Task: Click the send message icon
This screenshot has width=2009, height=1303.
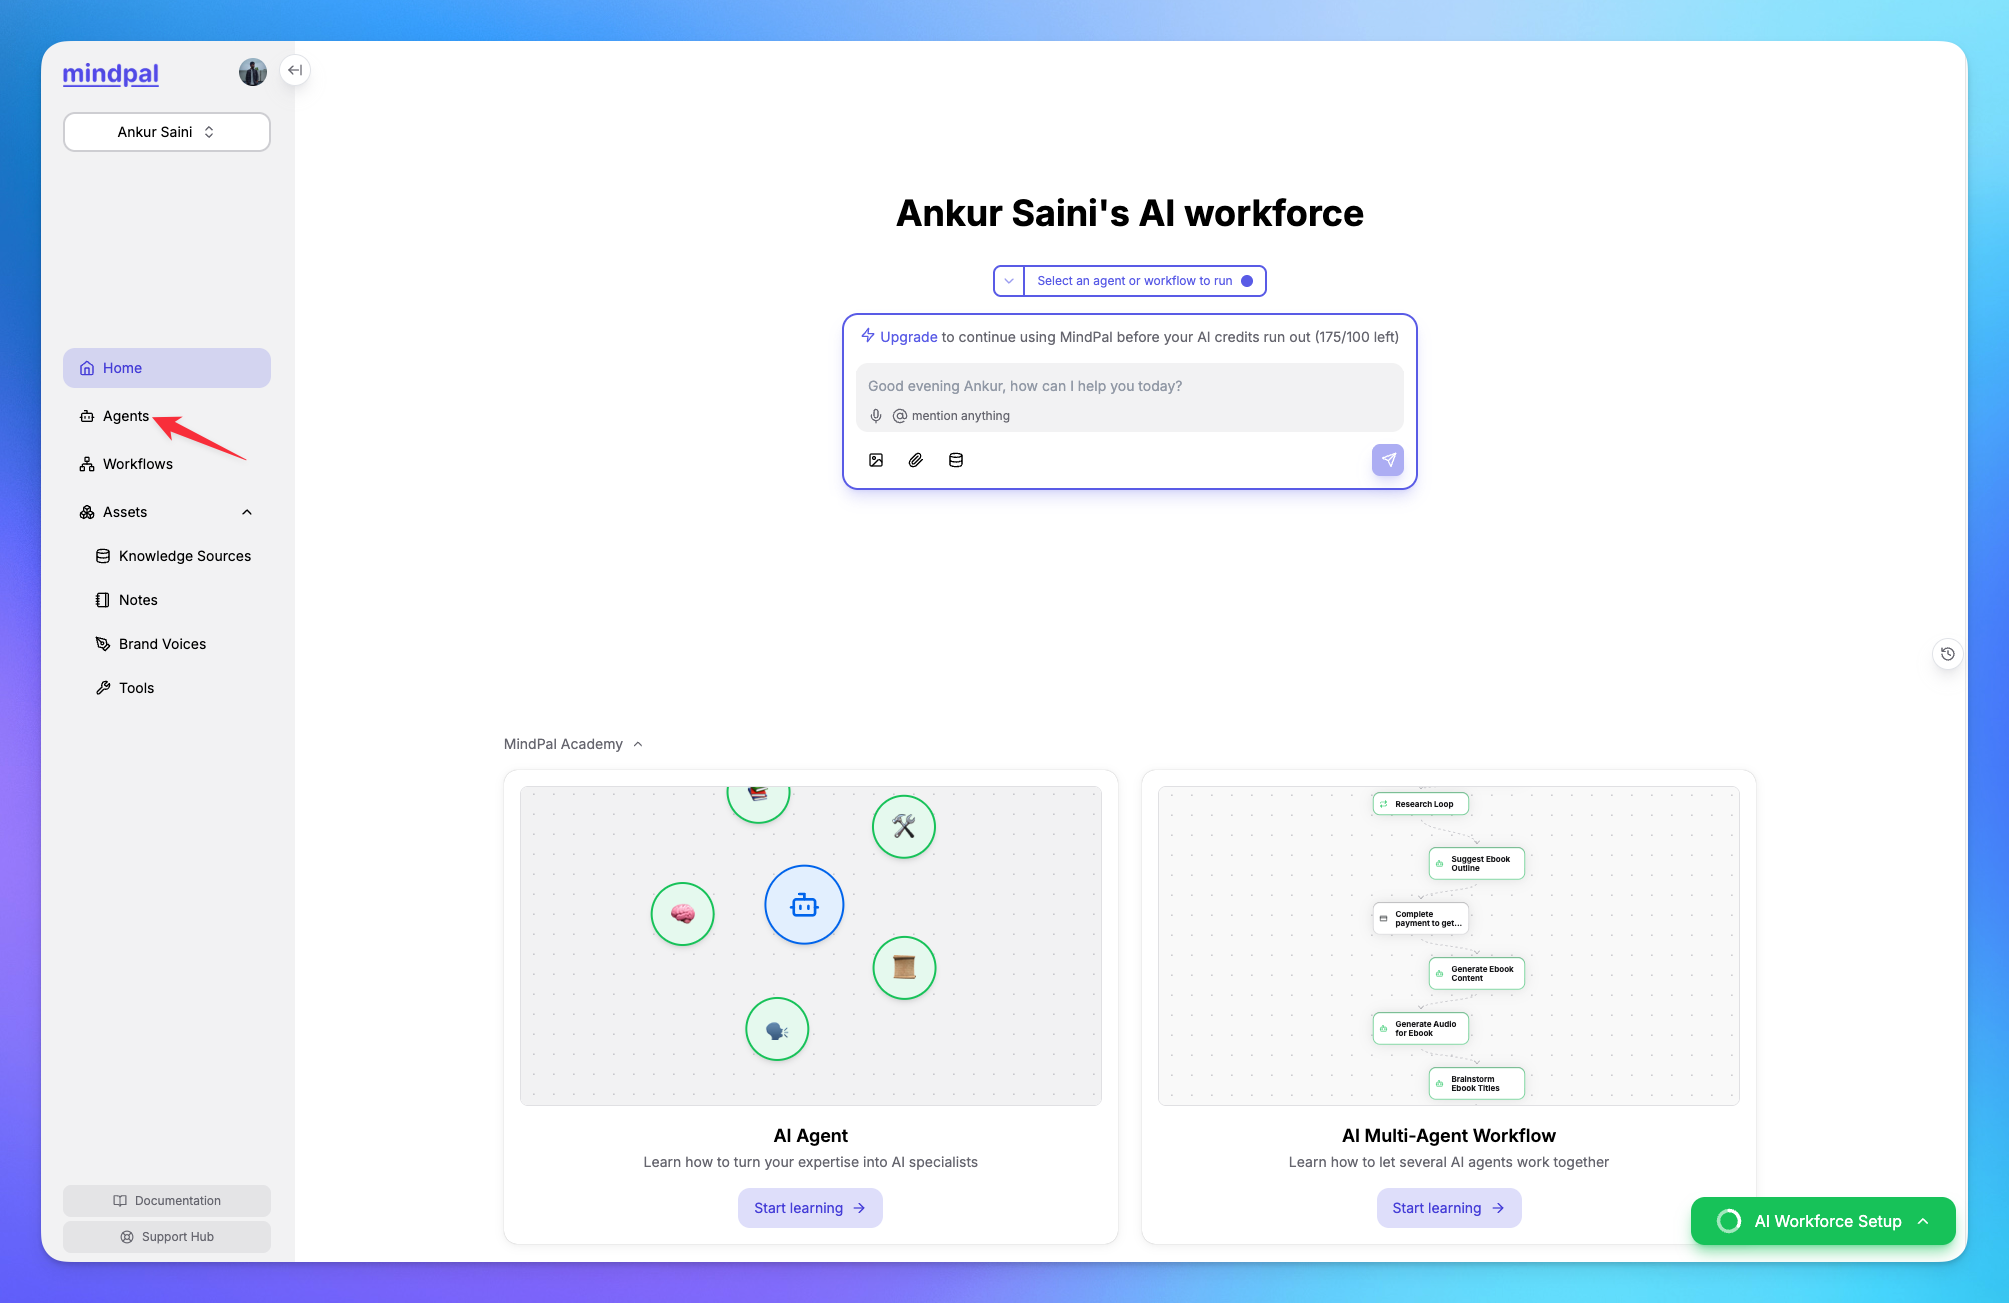Action: 1388,460
